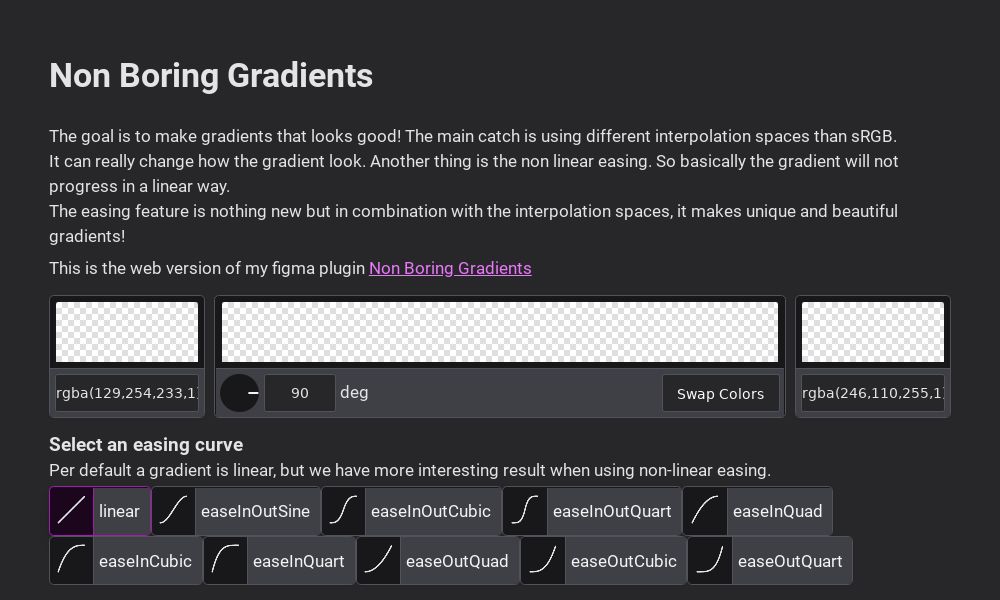Click the left gradient color preview
Image resolution: width=1000 pixels, height=600 pixels.
pos(127,331)
